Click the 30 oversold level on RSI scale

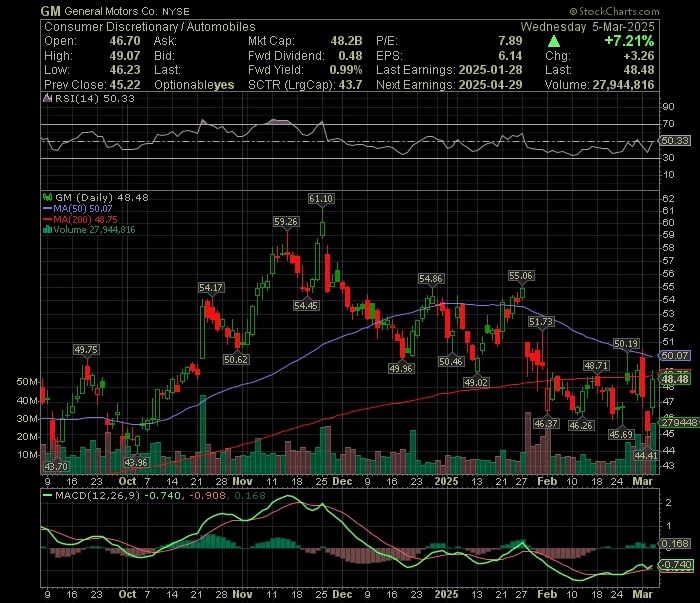click(669, 158)
